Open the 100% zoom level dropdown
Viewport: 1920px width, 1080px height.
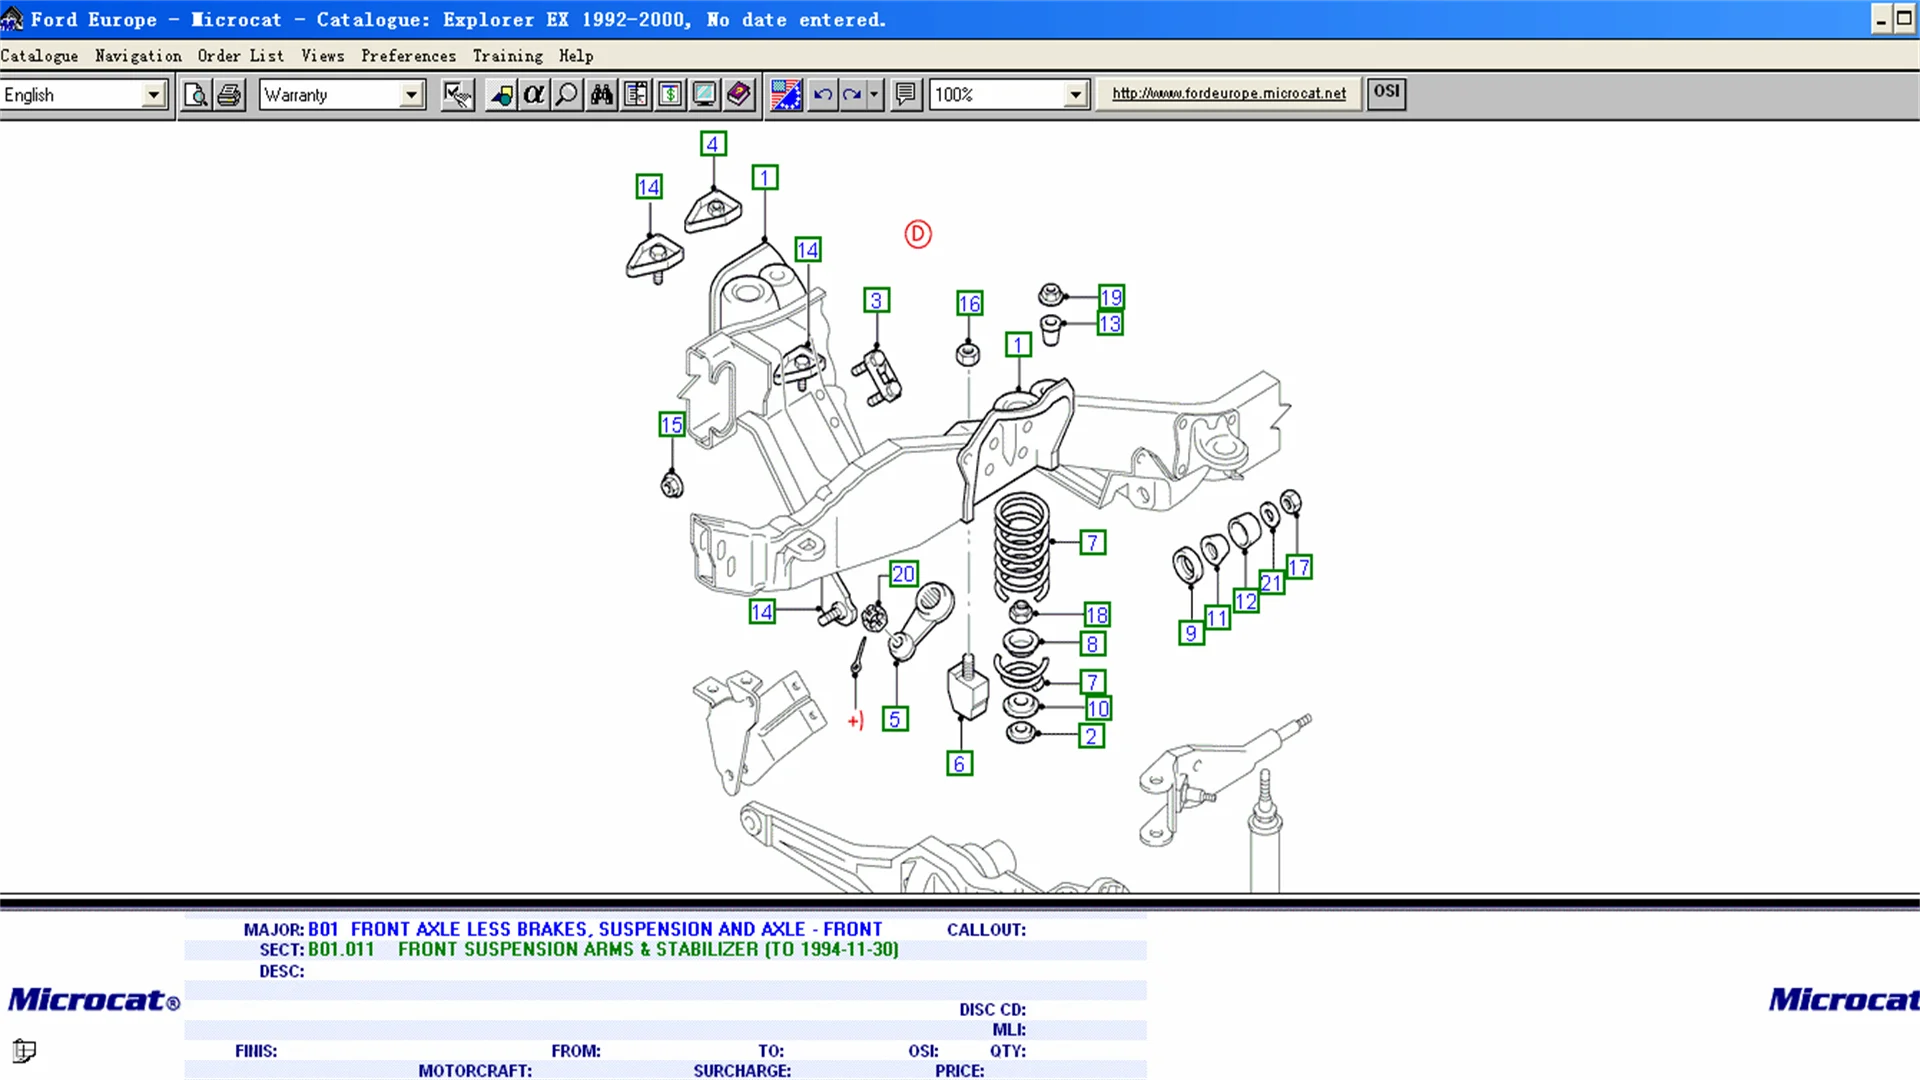(1076, 95)
